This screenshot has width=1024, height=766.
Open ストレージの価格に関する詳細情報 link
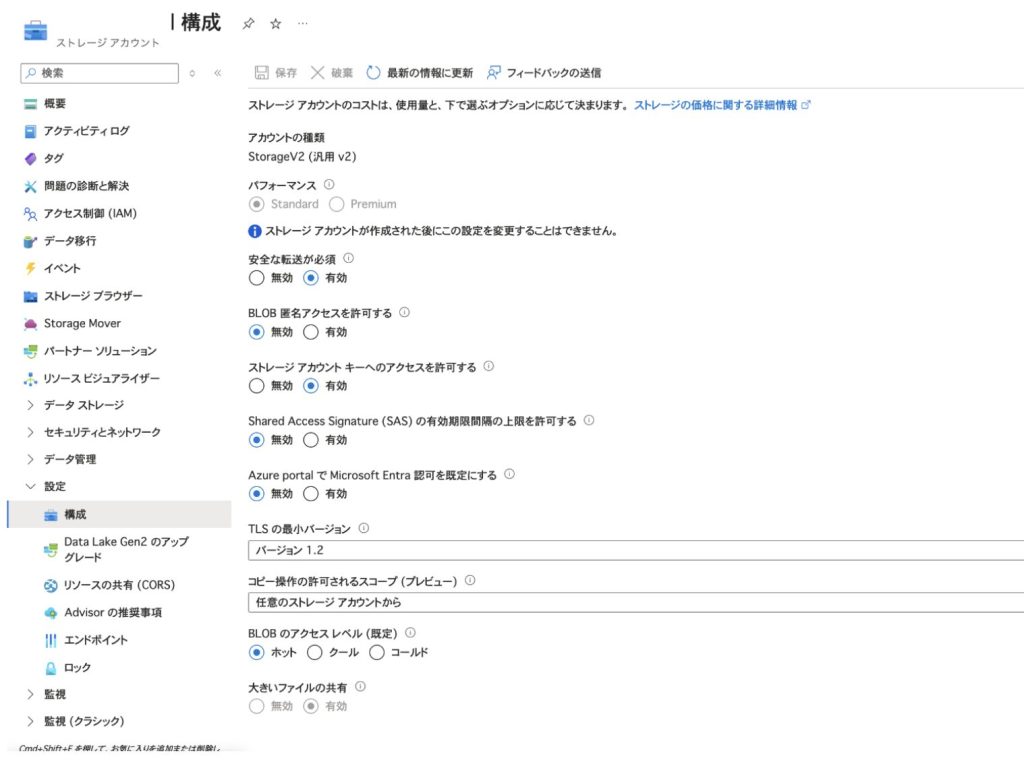(716, 105)
